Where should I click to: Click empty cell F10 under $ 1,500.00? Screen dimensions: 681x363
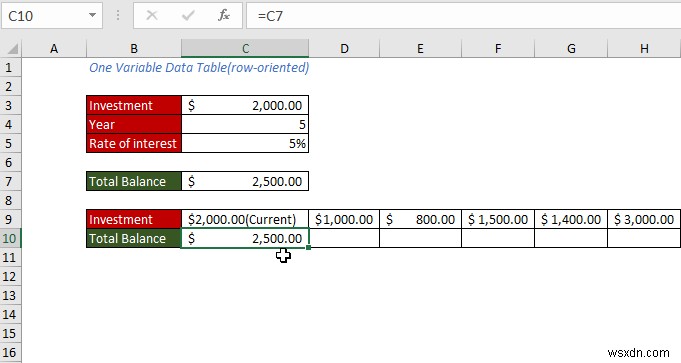[498, 238]
